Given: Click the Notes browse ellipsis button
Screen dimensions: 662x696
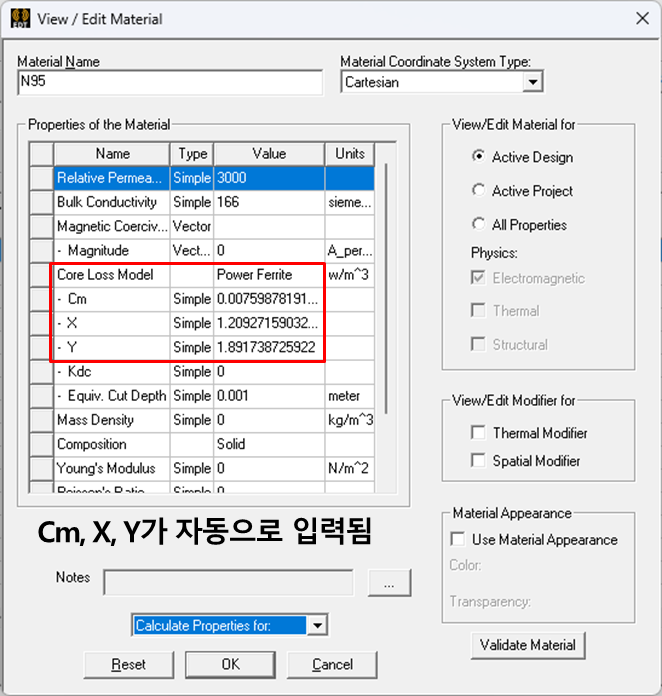Looking at the screenshot, I should [389, 582].
